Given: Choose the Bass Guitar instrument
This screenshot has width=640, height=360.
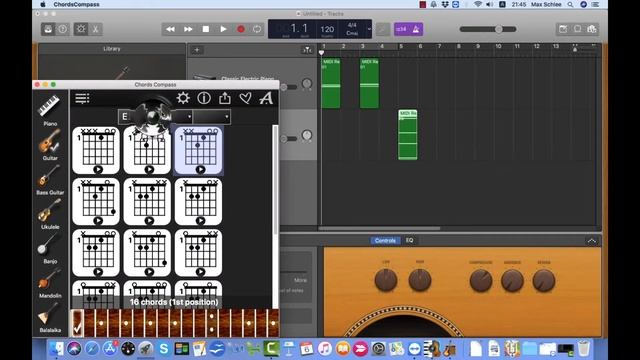Looking at the screenshot, I should 50,179.
